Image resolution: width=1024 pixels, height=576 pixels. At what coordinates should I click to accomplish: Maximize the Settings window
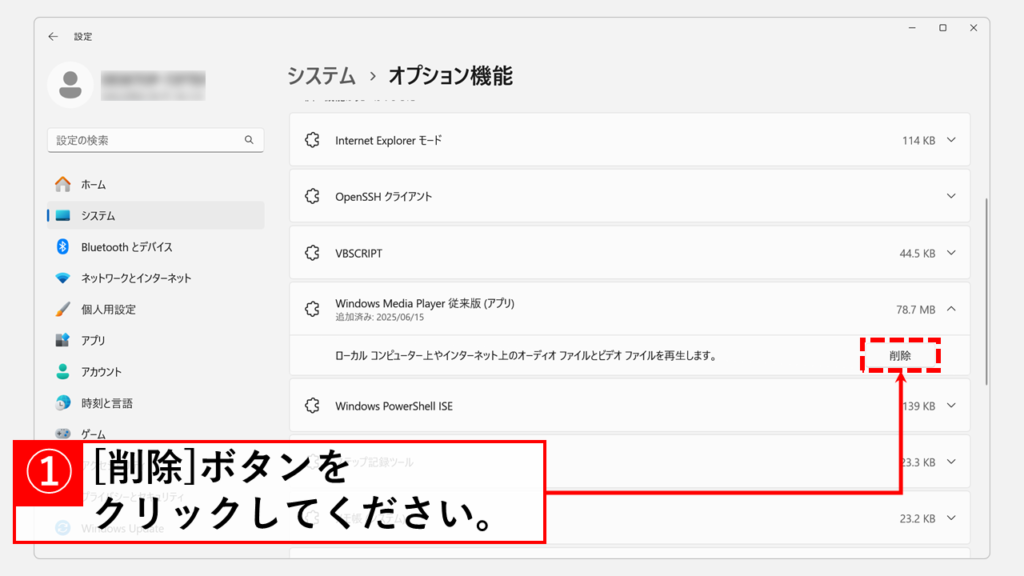[x=942, y=28]
